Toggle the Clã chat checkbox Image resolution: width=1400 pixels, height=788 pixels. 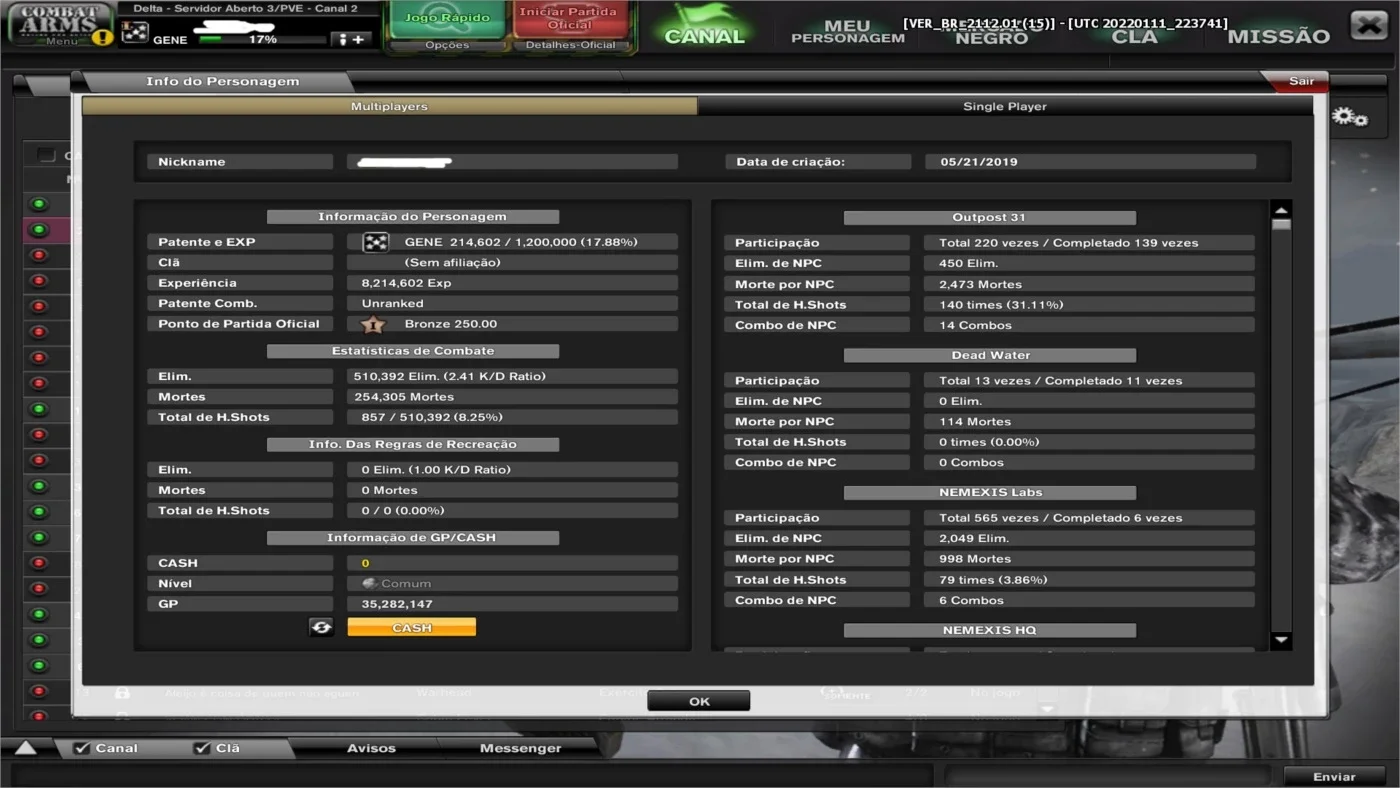(202, 748)
